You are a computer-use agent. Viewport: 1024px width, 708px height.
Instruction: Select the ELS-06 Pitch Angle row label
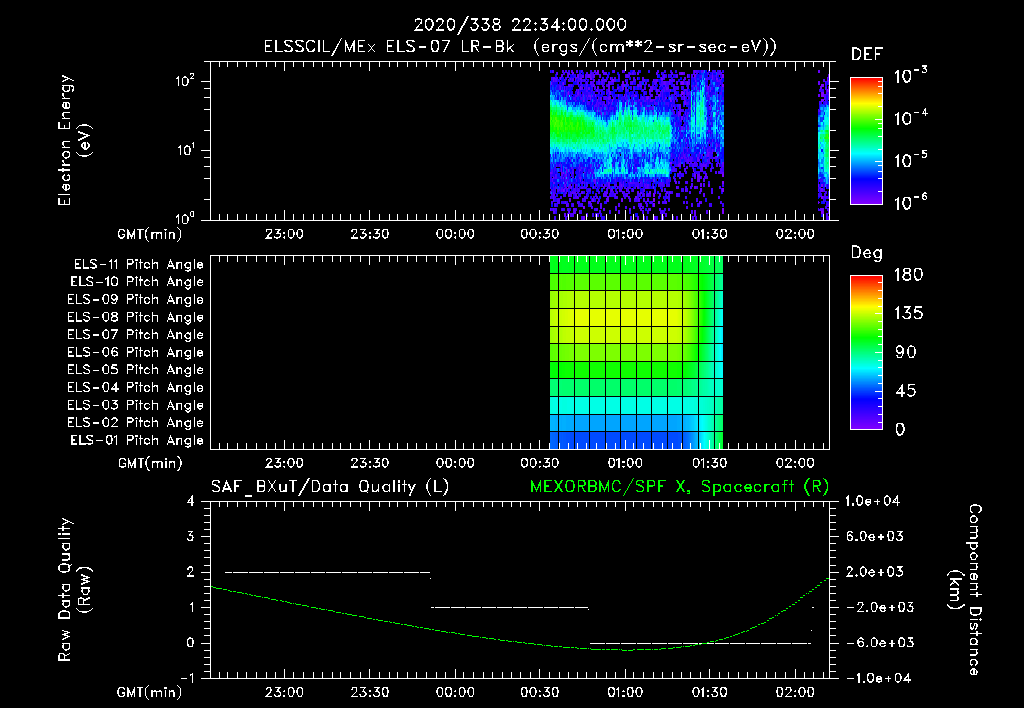(135, 353)
